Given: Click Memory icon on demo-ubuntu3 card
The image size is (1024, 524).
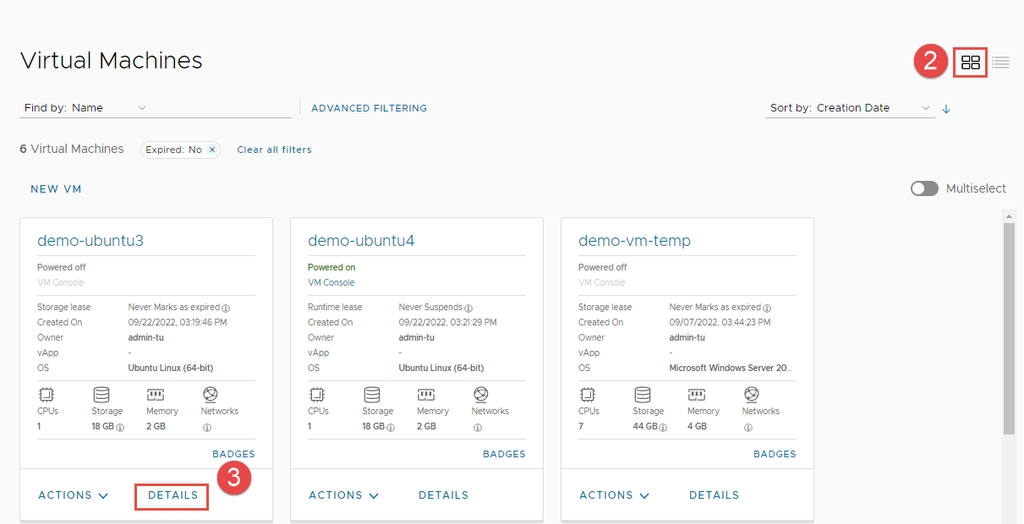Looking at the screenshot, I should tap(155, 395).
